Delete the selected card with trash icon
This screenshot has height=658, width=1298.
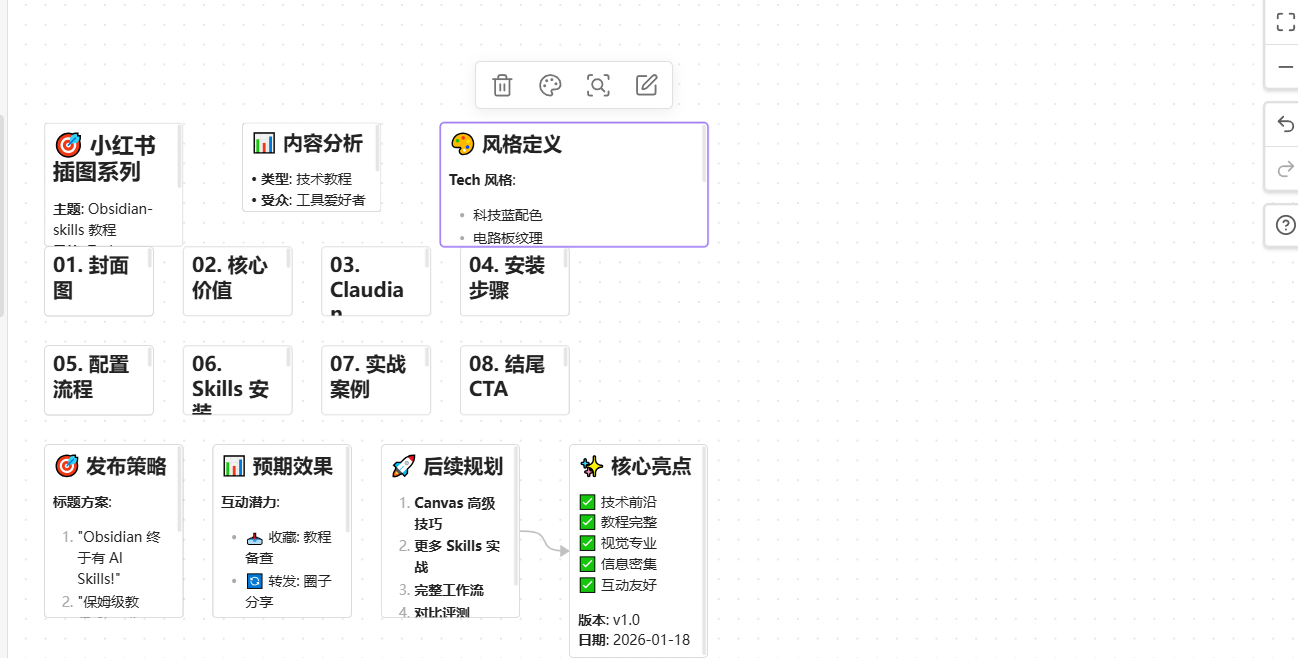coord(502,85)
